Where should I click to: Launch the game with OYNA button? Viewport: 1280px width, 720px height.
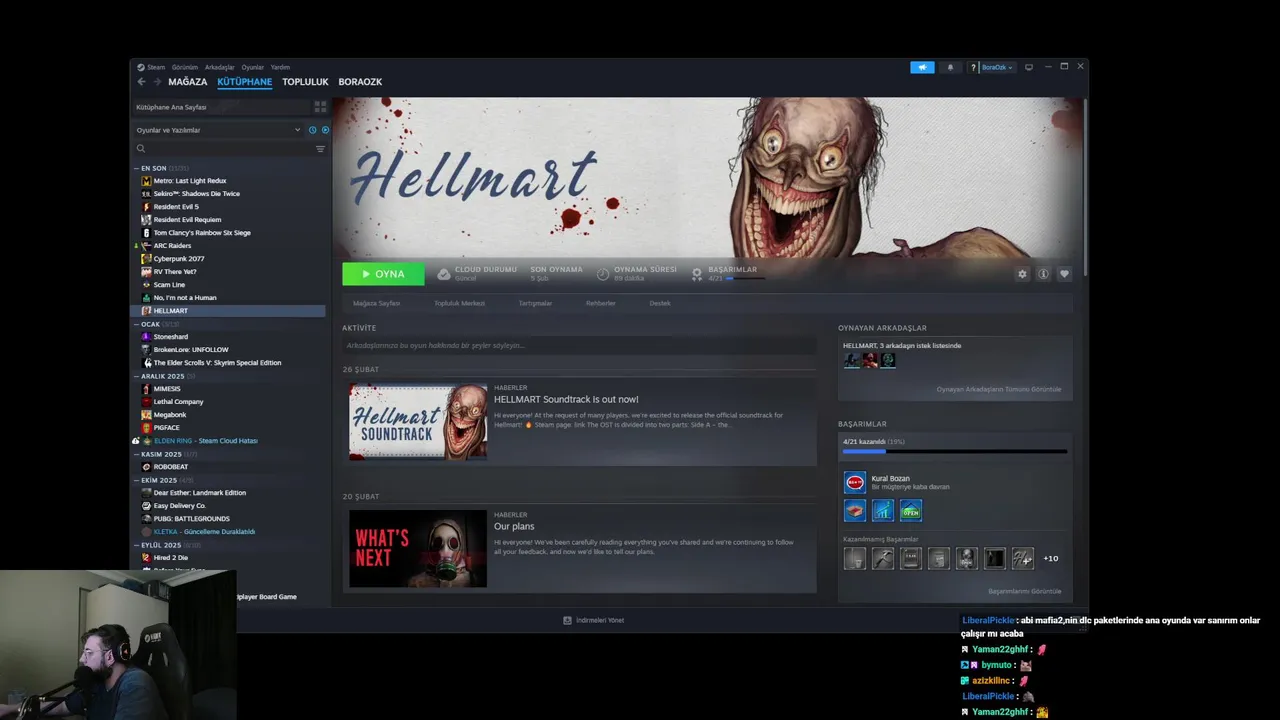[383, 274]
